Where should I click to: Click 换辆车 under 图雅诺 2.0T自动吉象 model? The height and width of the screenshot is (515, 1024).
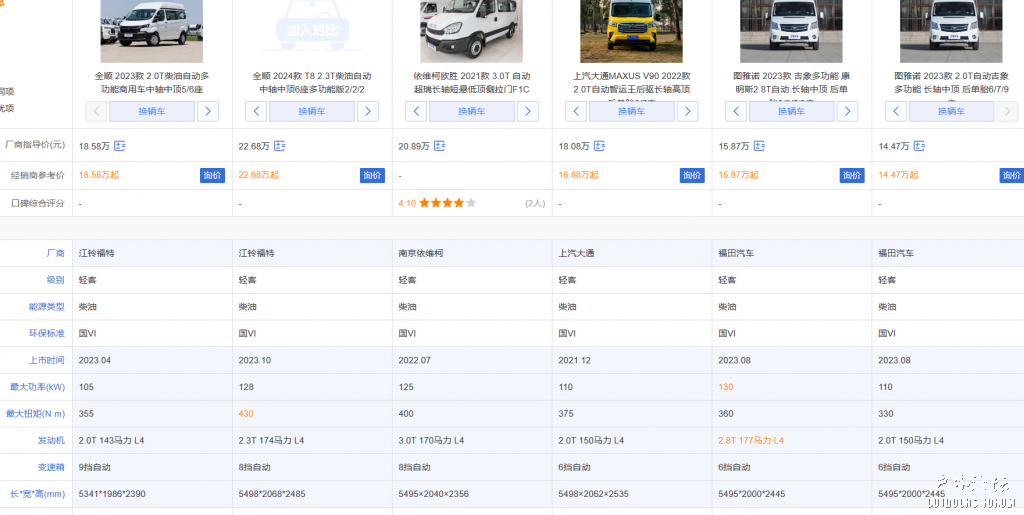click(952, 112)
